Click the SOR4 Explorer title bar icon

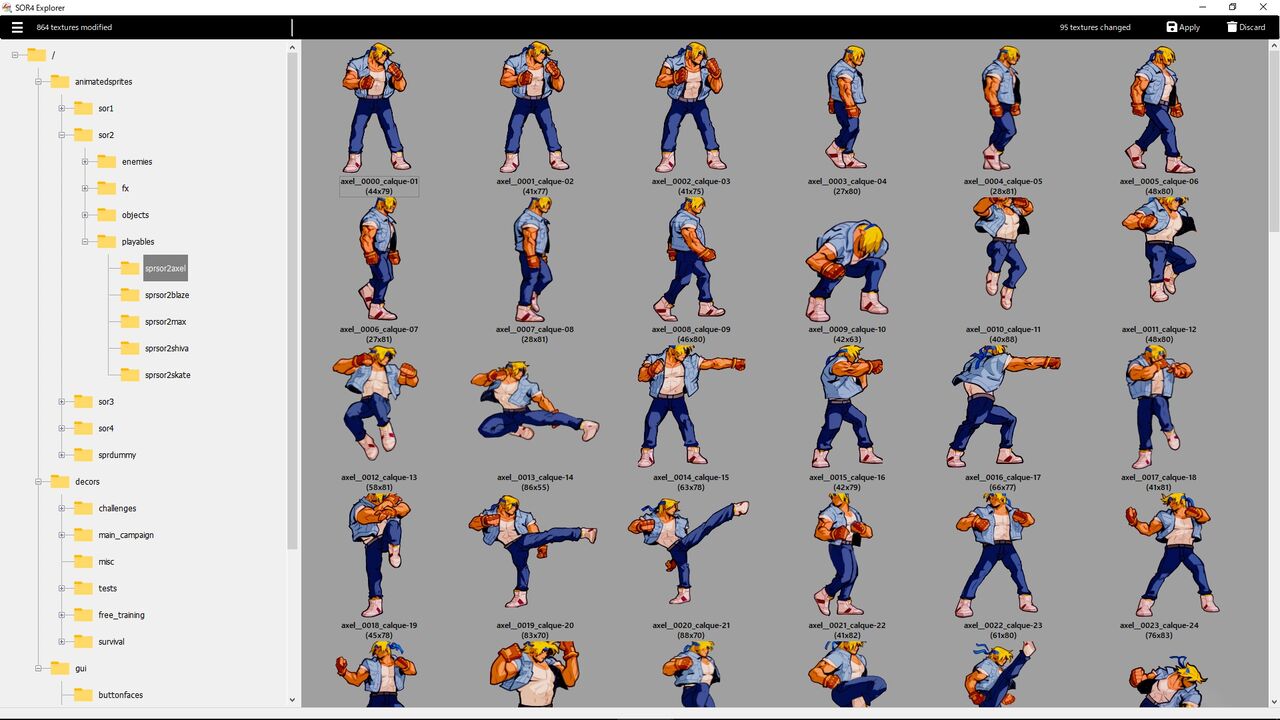coord(8,7)
